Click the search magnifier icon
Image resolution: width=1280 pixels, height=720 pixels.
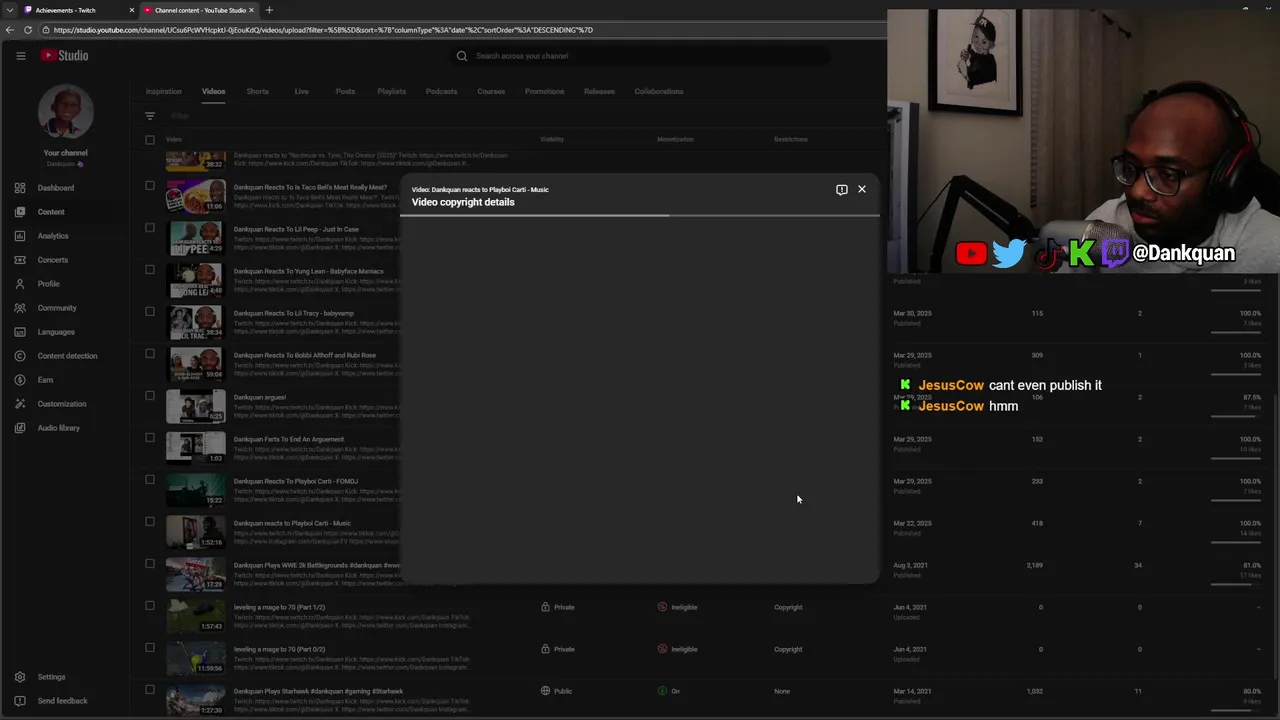point(462,56)
